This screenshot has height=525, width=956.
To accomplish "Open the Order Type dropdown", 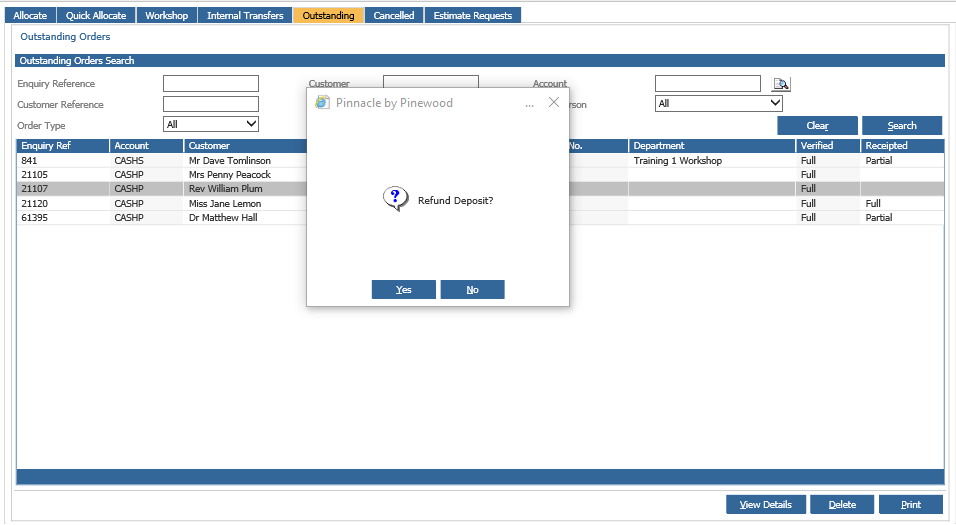I will tap(211, 124).
